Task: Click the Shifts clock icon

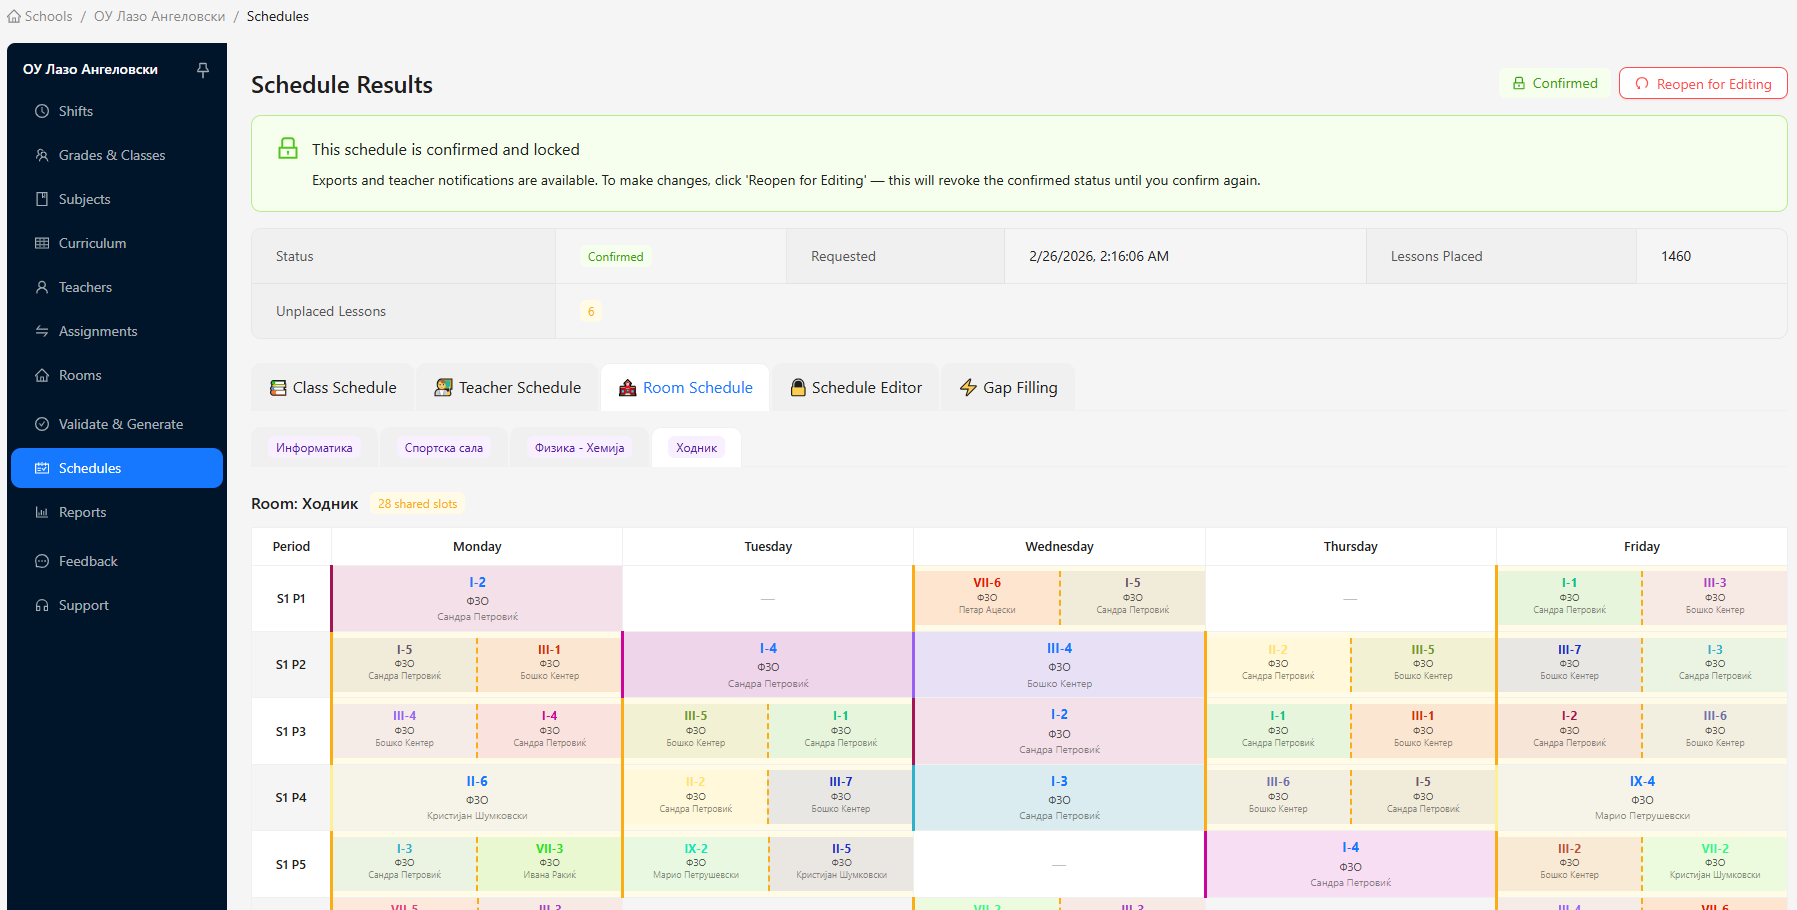Action: pyautogui.click(x=42, y=111)
